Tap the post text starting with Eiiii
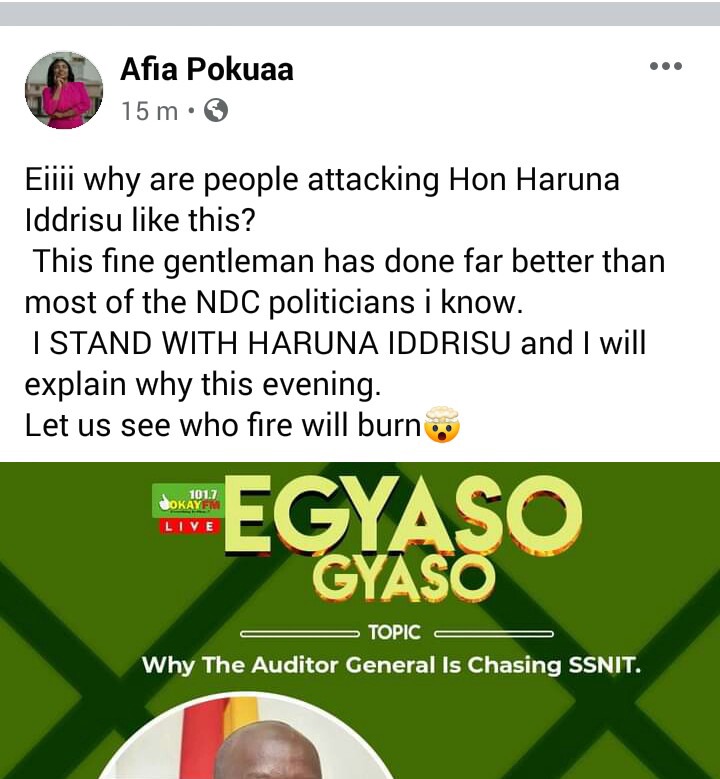The height and width of the screenshot is (779, 720). (x=322, y=200)
